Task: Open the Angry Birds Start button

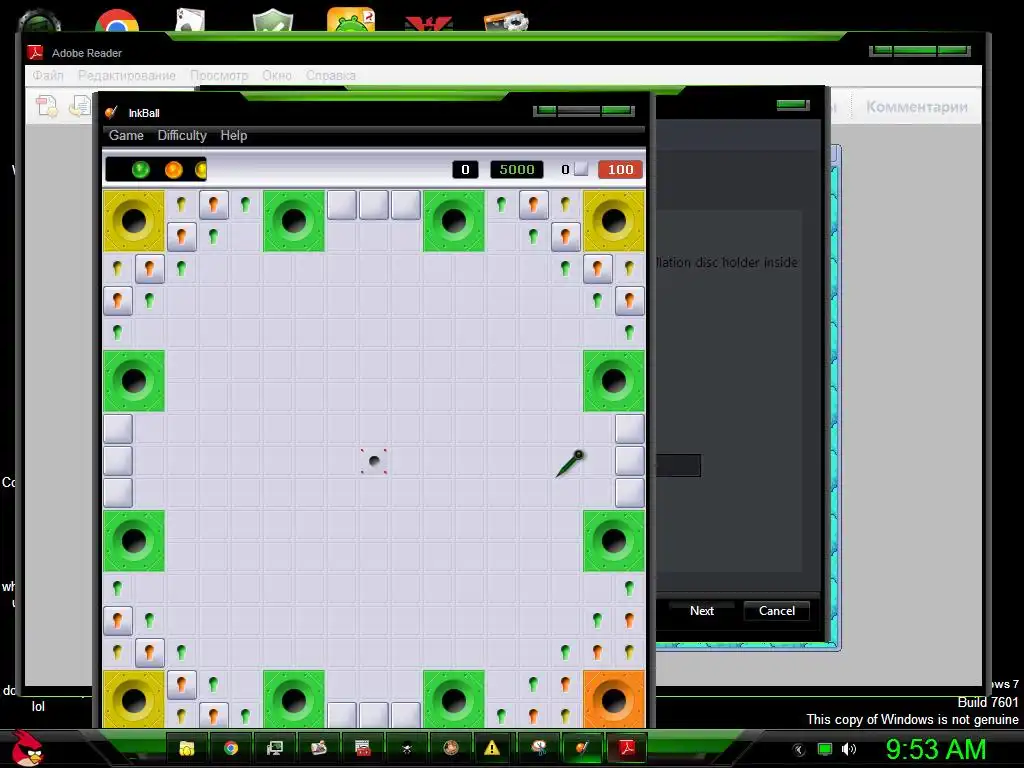Action: 27,748
